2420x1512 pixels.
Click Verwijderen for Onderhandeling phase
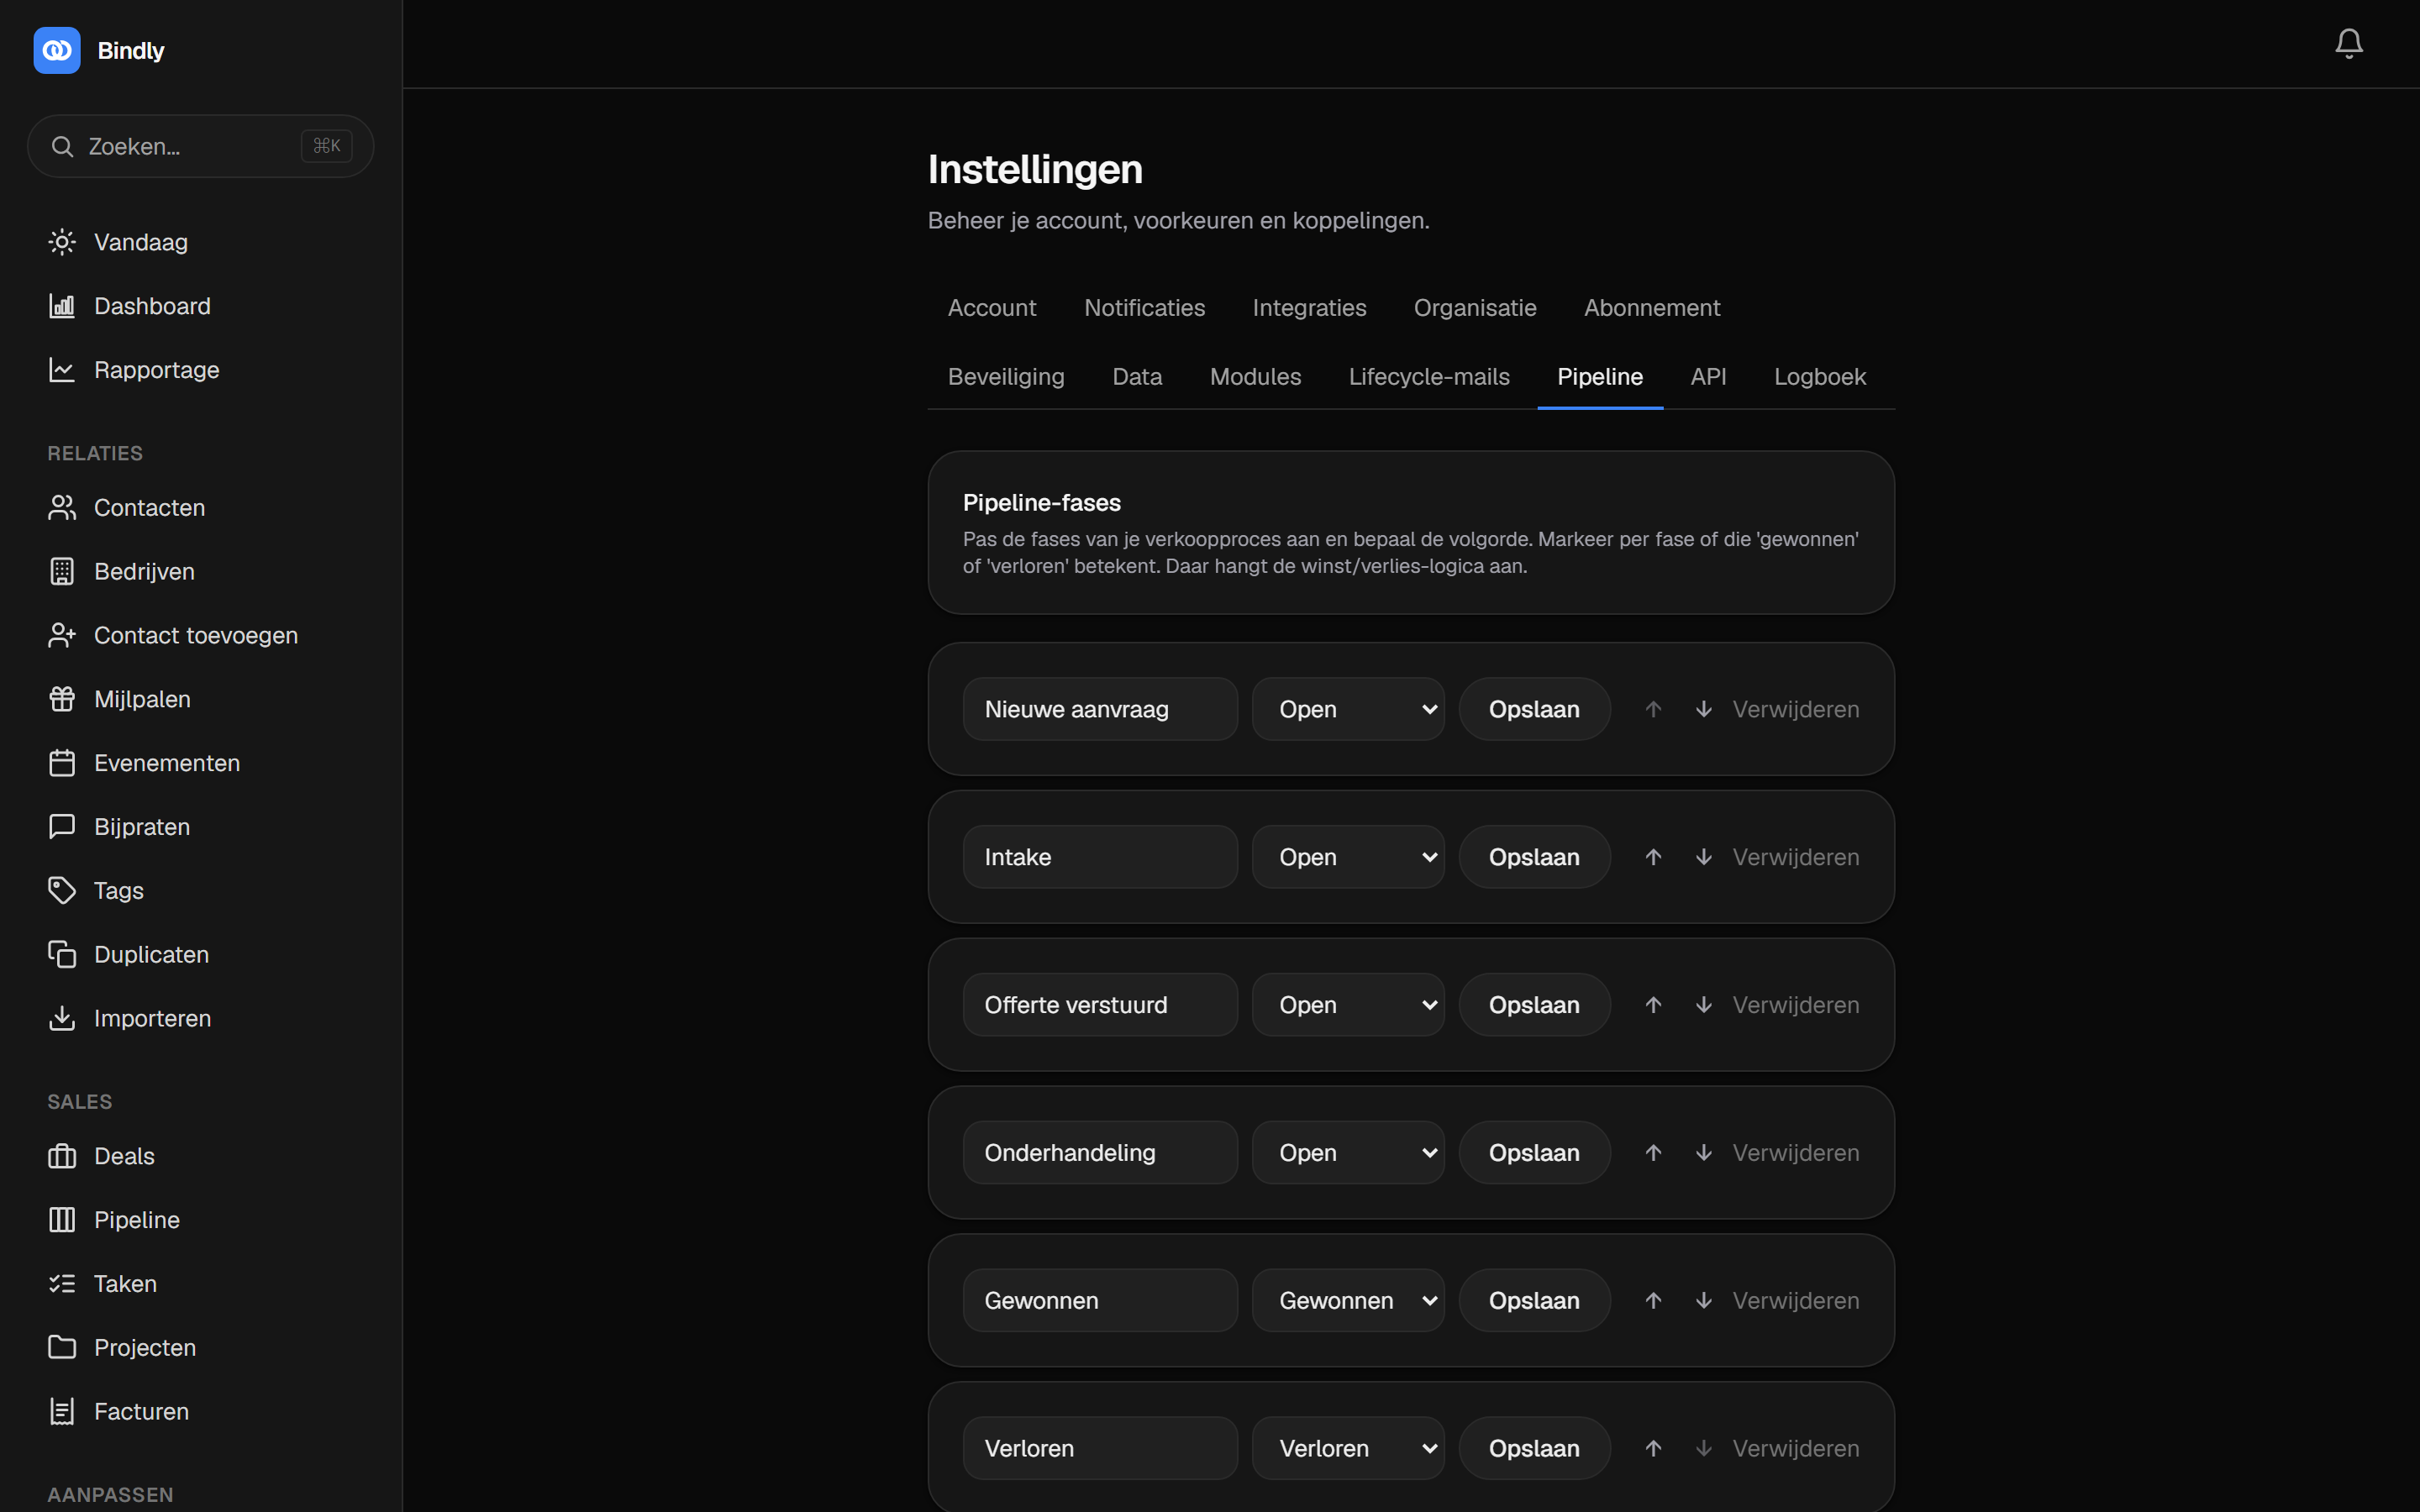pos(1795,1152)
